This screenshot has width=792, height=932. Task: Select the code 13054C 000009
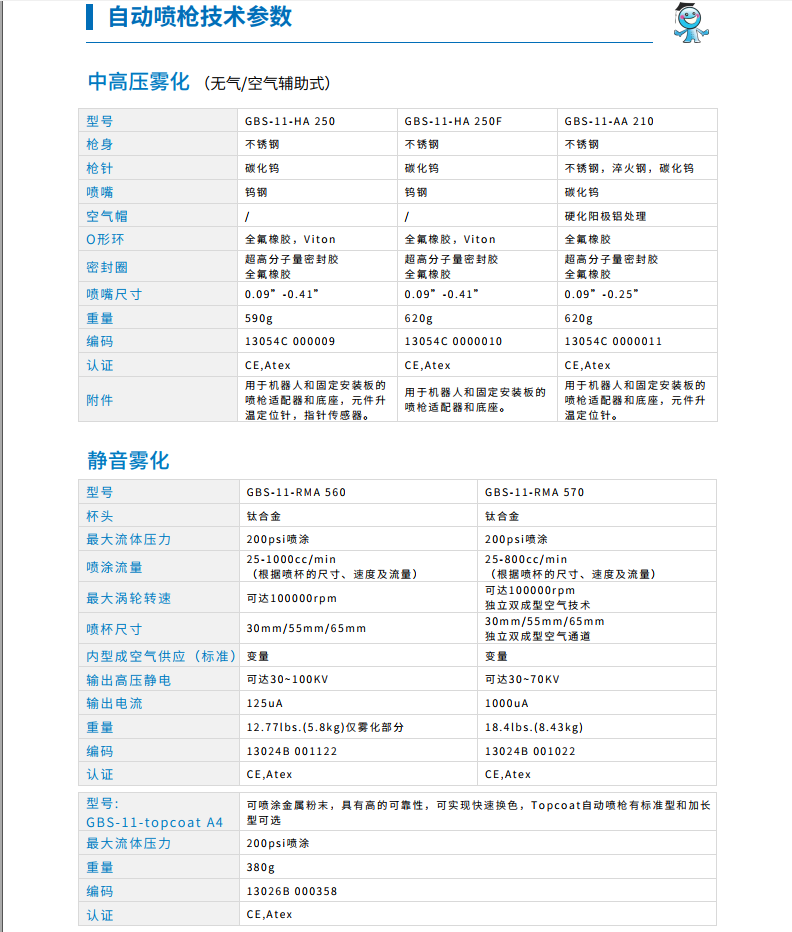290,341
